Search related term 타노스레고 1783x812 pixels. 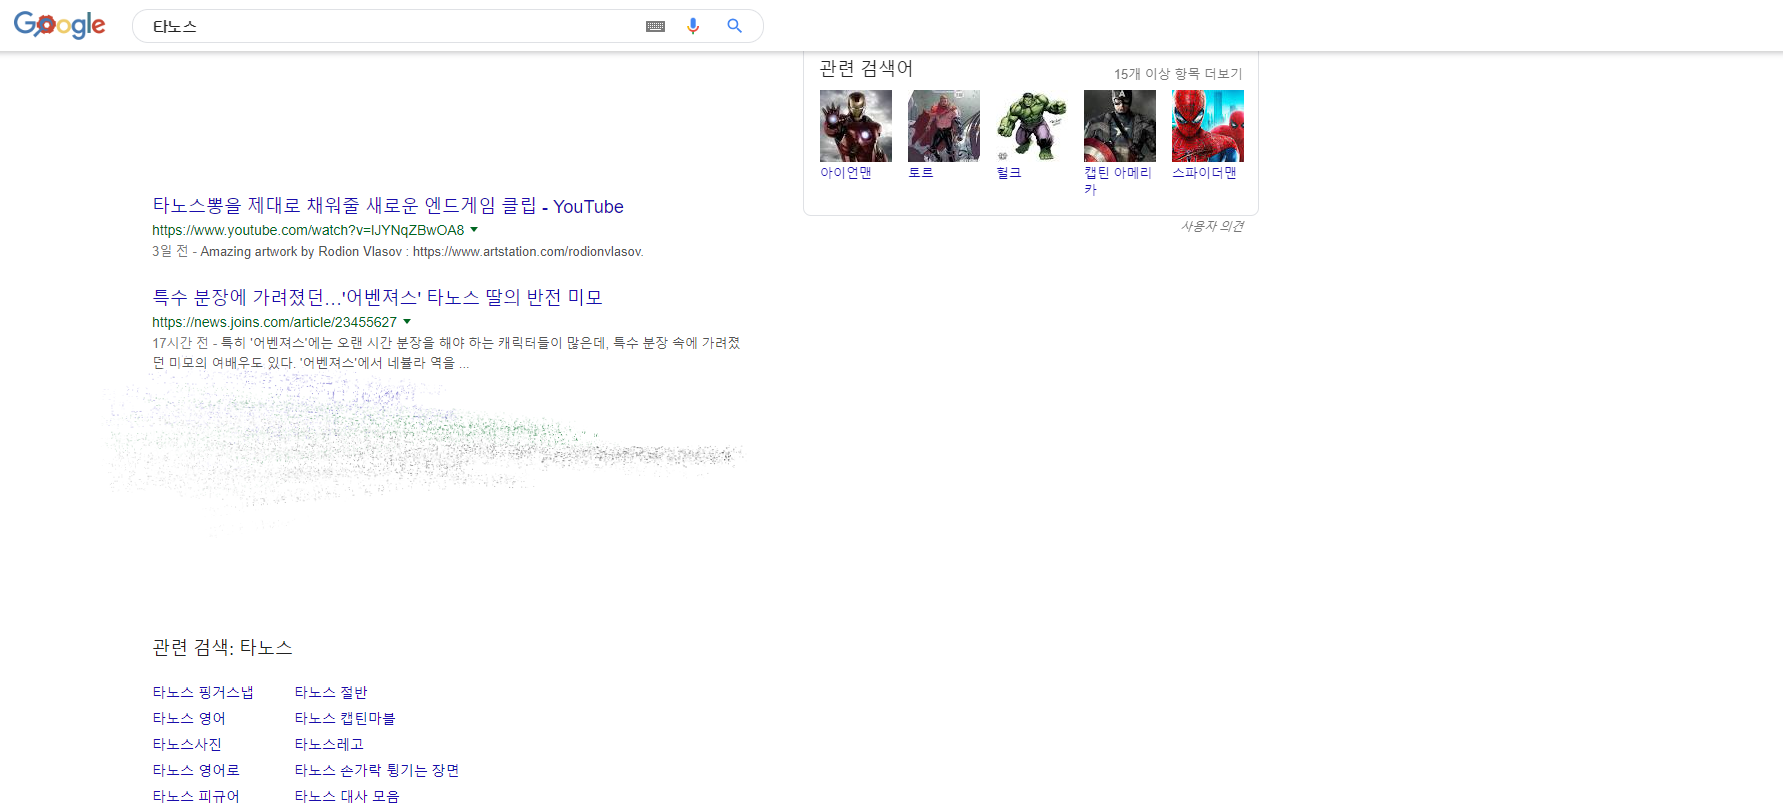(x=329, y=744)
